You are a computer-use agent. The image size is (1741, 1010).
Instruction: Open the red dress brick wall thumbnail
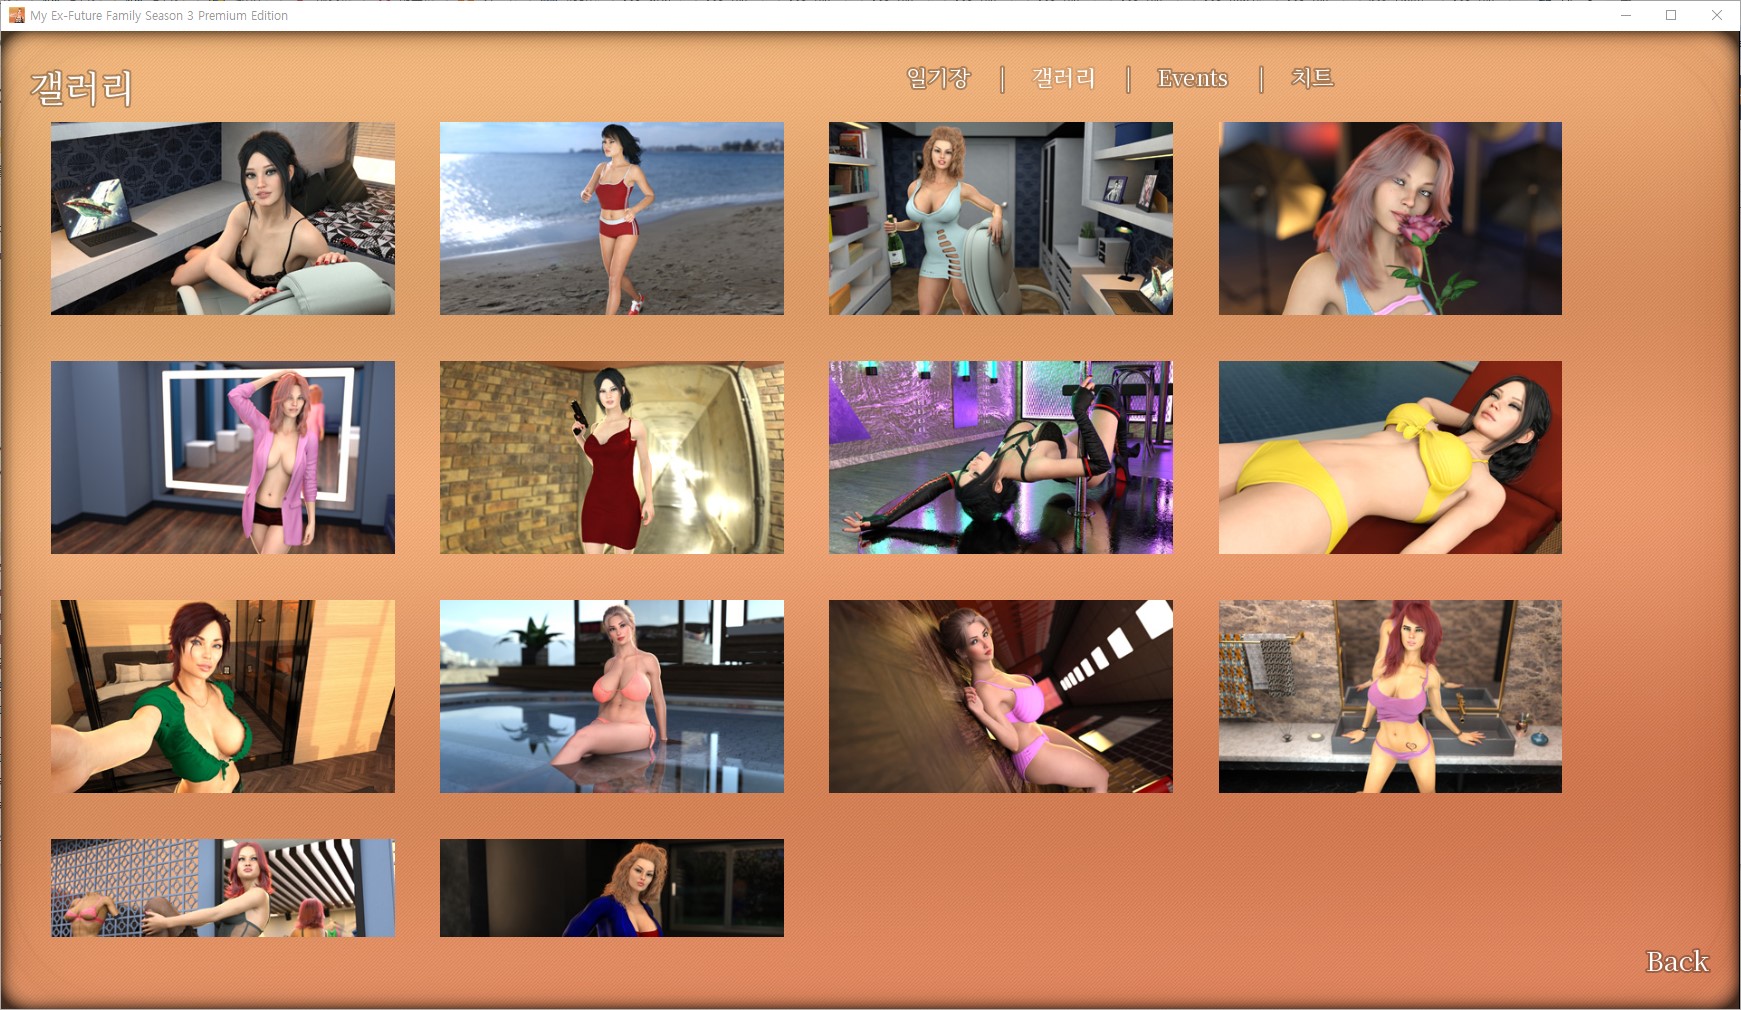pyautogui.click(x=612, y=458)
